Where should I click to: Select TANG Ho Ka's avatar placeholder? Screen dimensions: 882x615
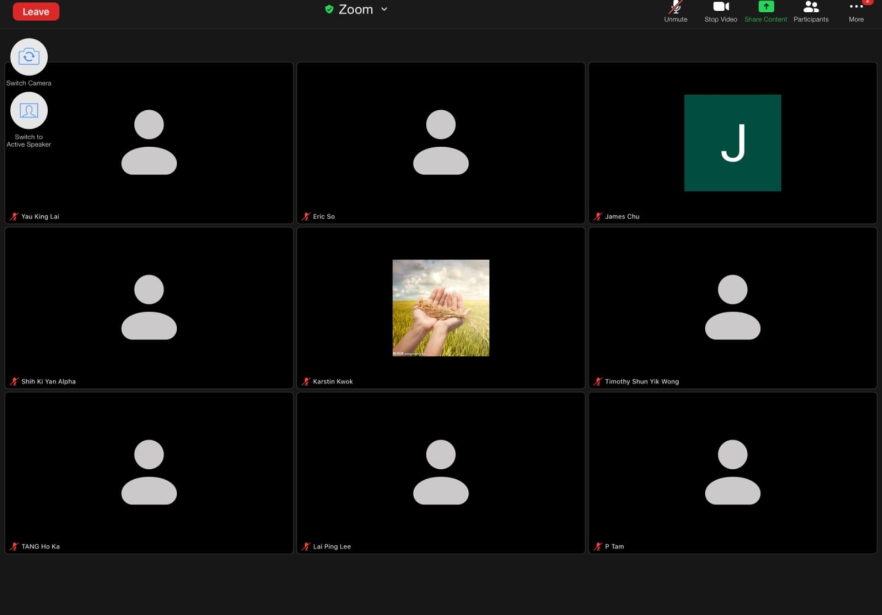149,472
